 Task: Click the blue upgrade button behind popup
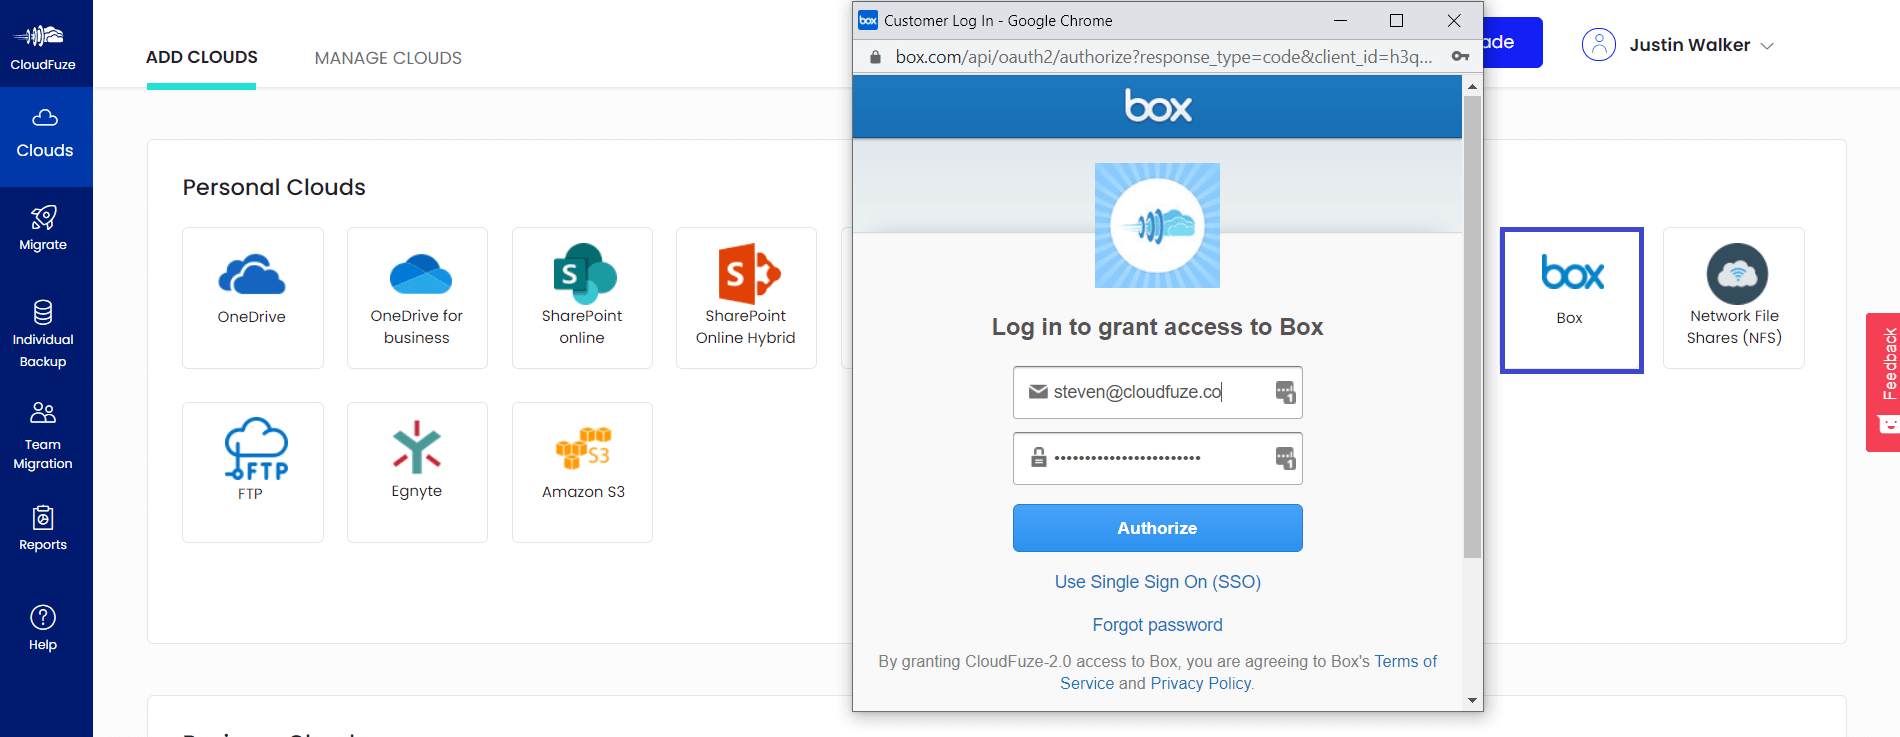(1512, 42)
